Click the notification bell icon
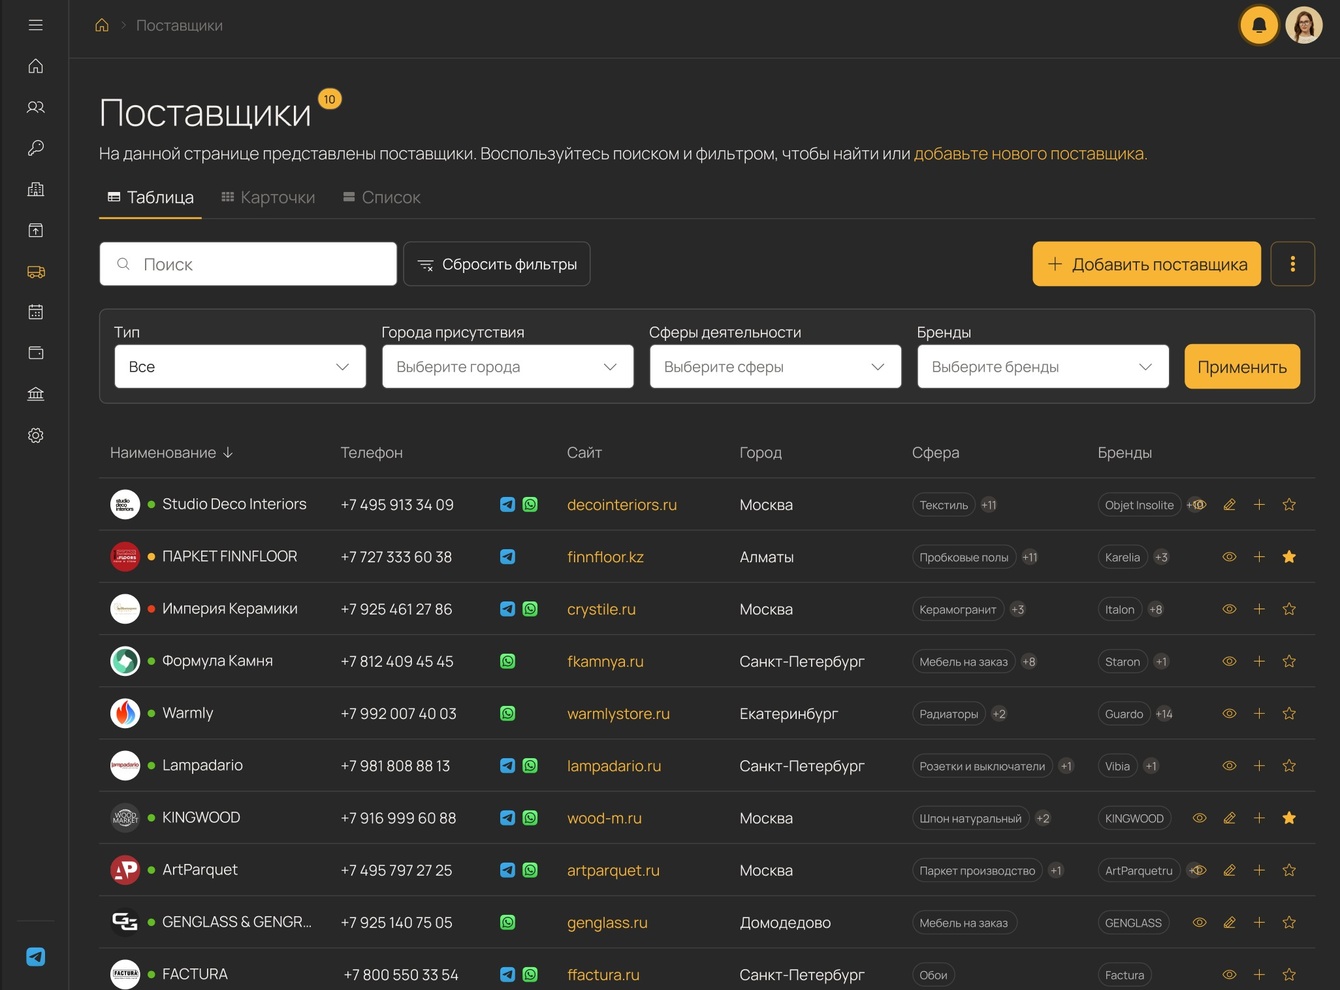The width and height of the screenshot is (1340, 990). pyautogui.click(x=1259, y=25)
